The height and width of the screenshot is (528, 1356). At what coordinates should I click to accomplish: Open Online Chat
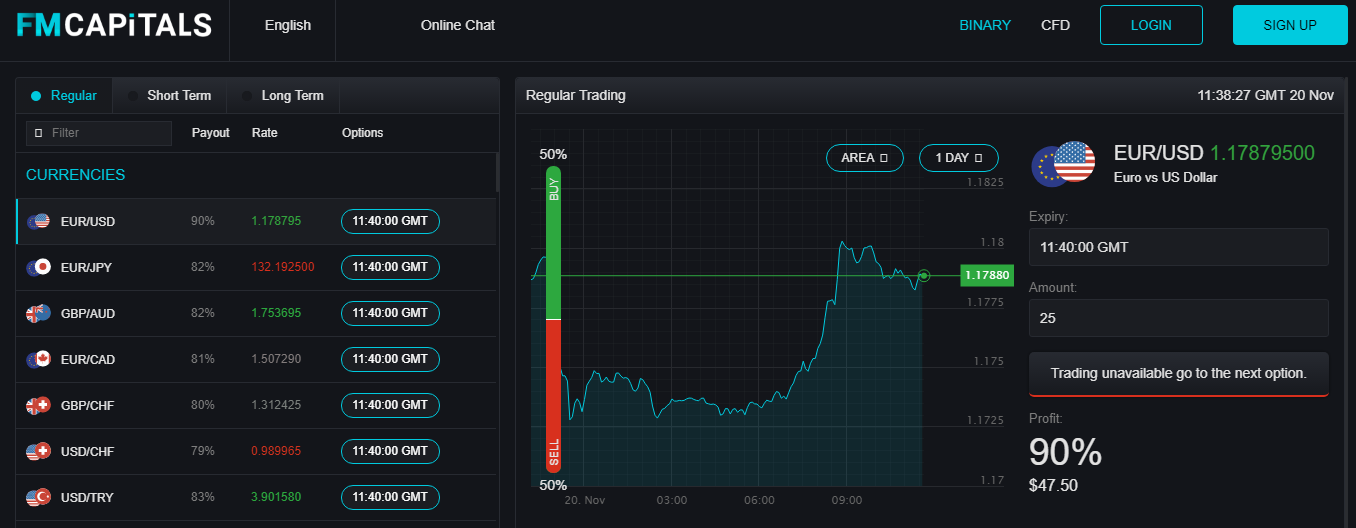coord(458,25)
